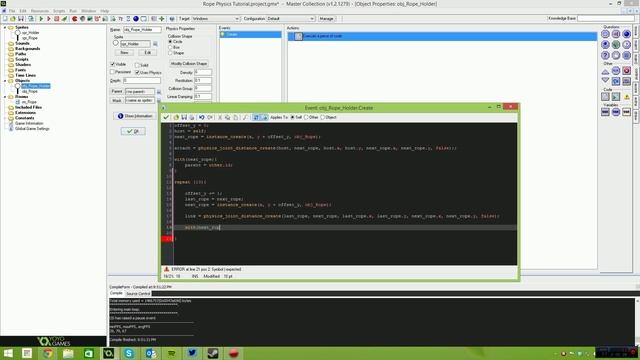Click the Redo arrow in code editor toolbar
The image size is (640, 360).
tap(210, 118)
